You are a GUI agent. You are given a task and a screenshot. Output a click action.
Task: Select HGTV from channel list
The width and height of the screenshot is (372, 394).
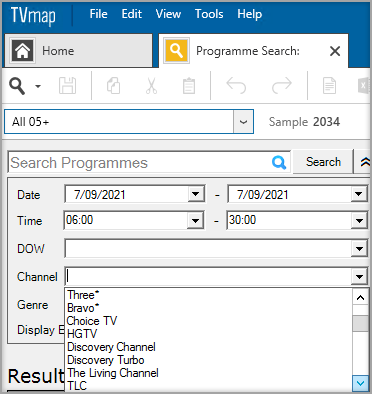click(x=208, y=334)
